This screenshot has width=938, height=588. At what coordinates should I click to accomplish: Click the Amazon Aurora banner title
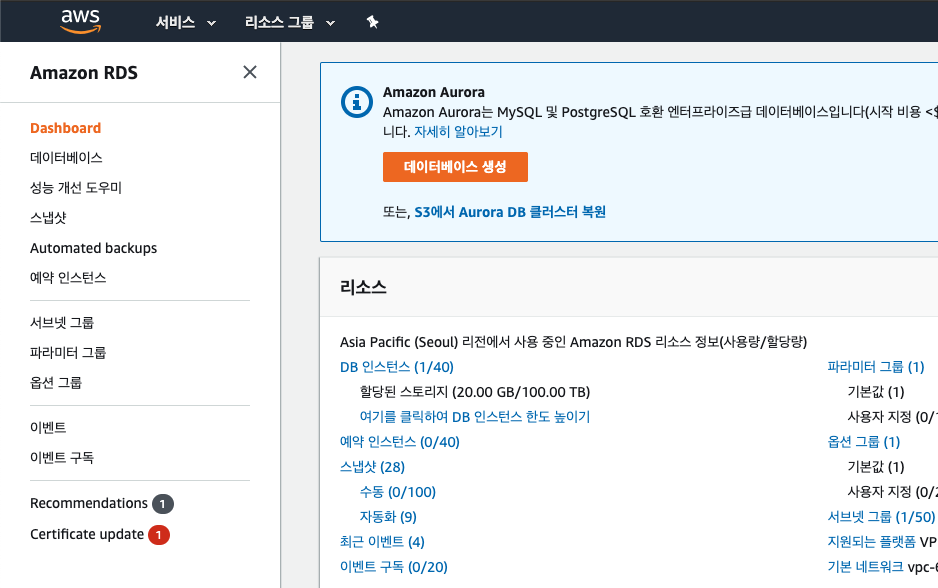(434, 92)
